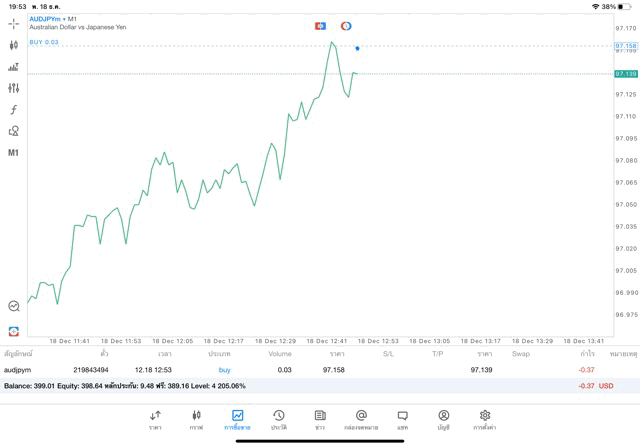Screen dimensions: 640x447
Task: Tap the red-blue circular icon on chart
Action: click(x=346, y=26)
